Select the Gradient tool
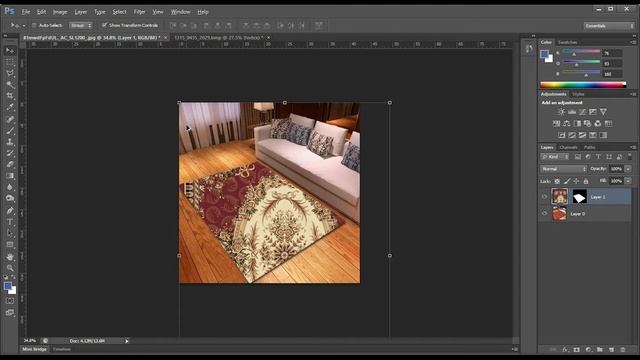The height and width of the screenshot is (360, 640). [x=10, y=176]
